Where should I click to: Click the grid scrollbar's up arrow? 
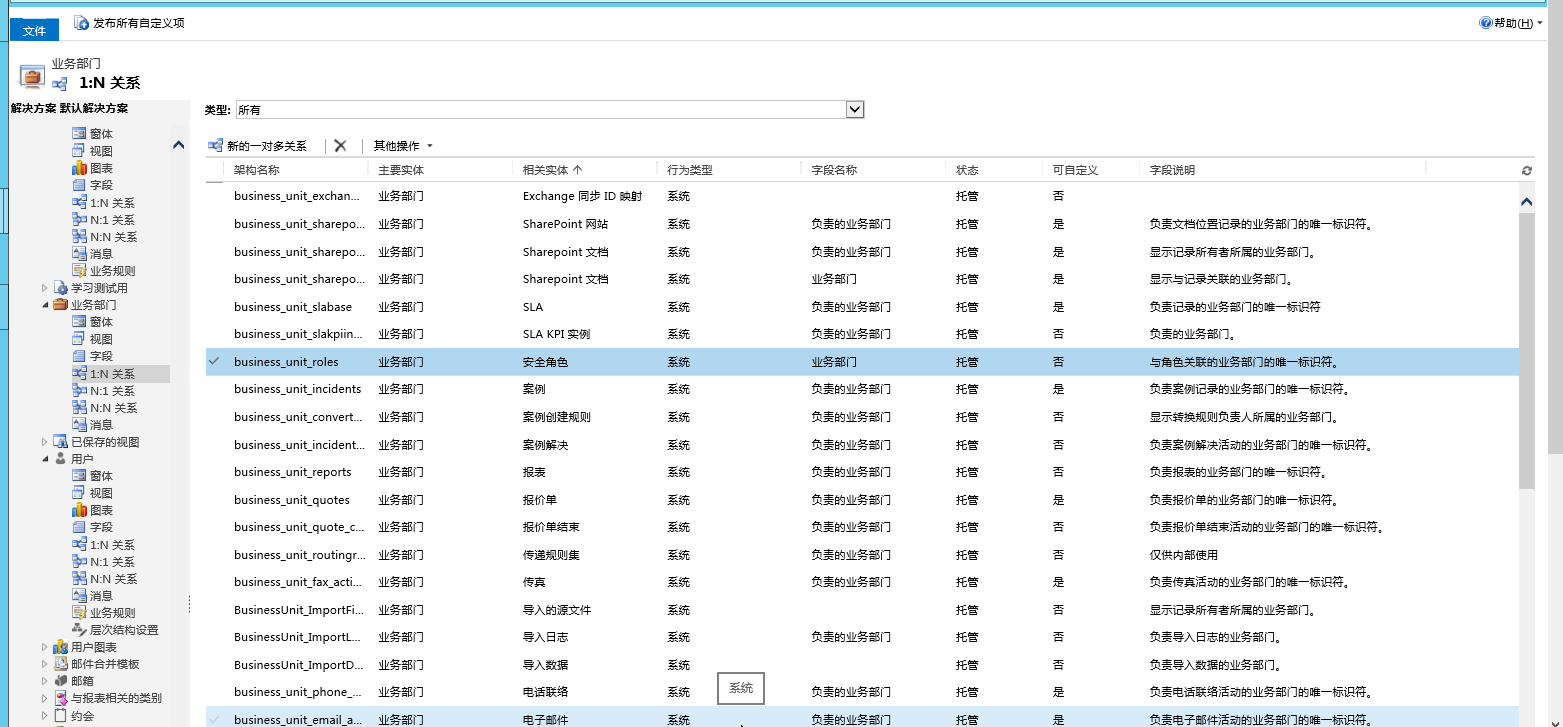[x=1526, y=202]
